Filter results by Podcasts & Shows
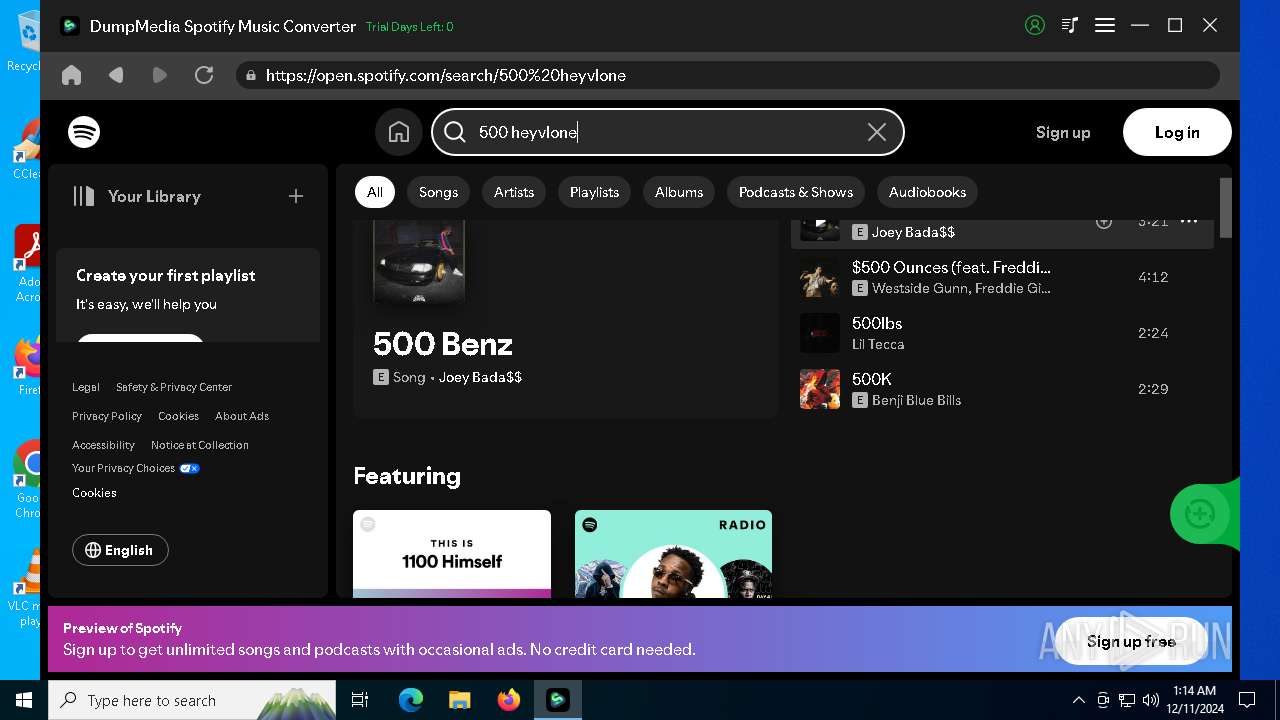 [796, 192]
